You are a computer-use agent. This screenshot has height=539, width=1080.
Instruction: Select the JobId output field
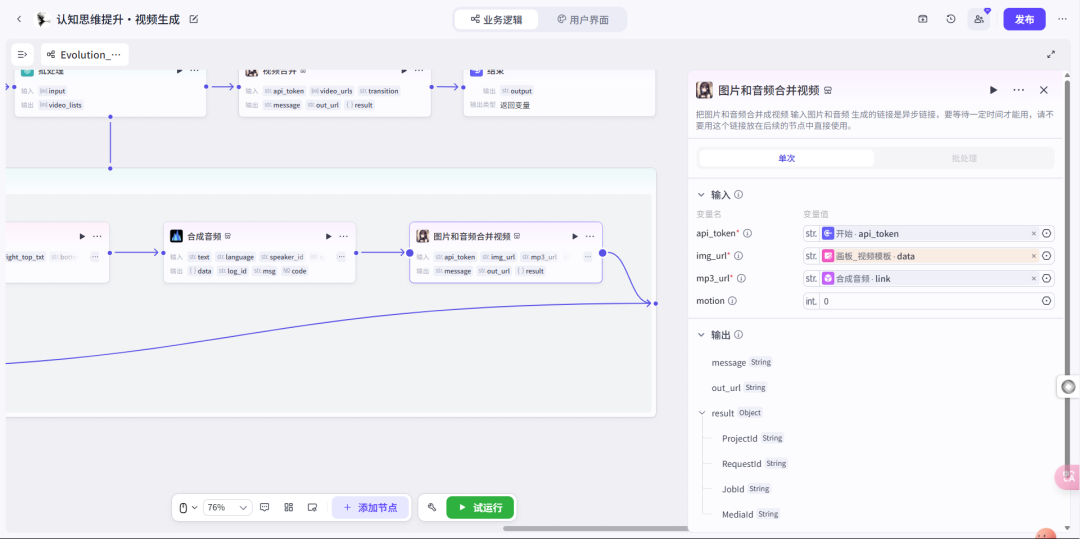733,489
